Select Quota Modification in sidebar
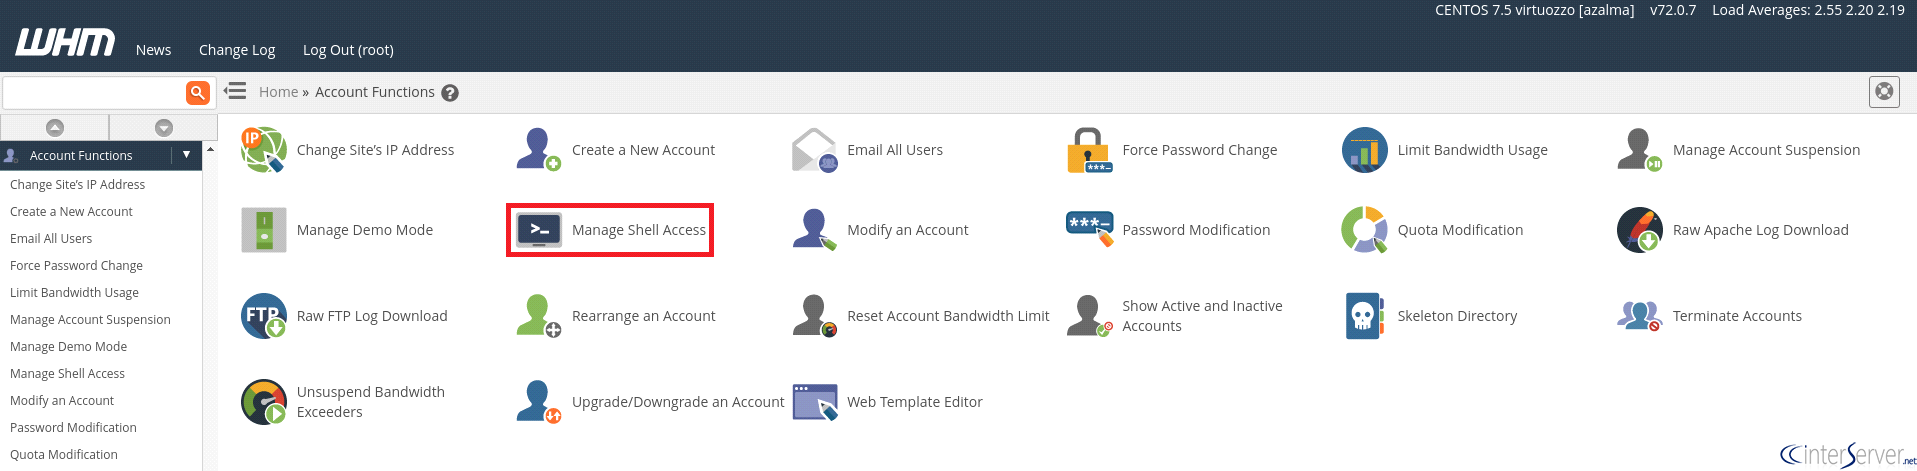This screenshot has width=1917, height=471. [x=64, y=455]
